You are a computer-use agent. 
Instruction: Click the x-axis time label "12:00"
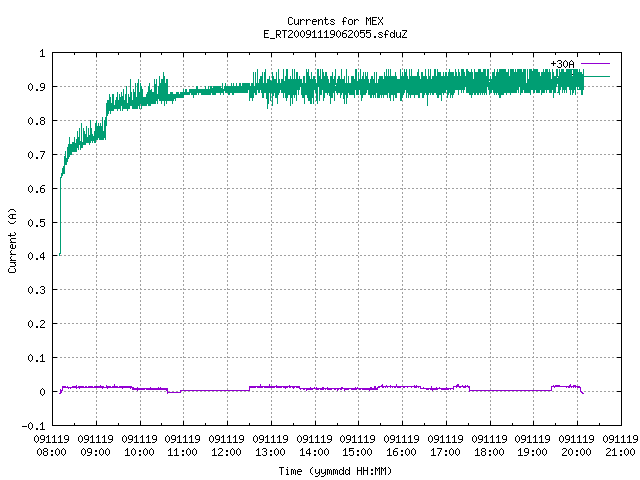point(227,452)
